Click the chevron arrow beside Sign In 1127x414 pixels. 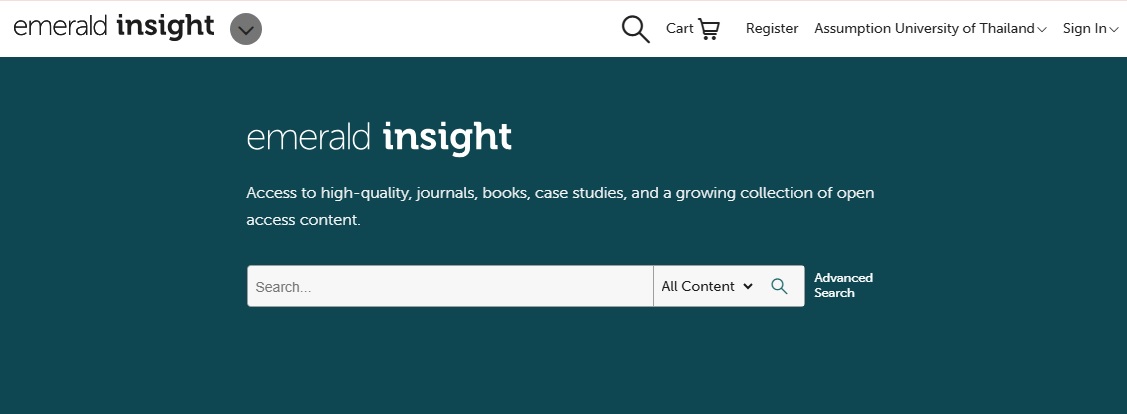[x=1114, y=30]
